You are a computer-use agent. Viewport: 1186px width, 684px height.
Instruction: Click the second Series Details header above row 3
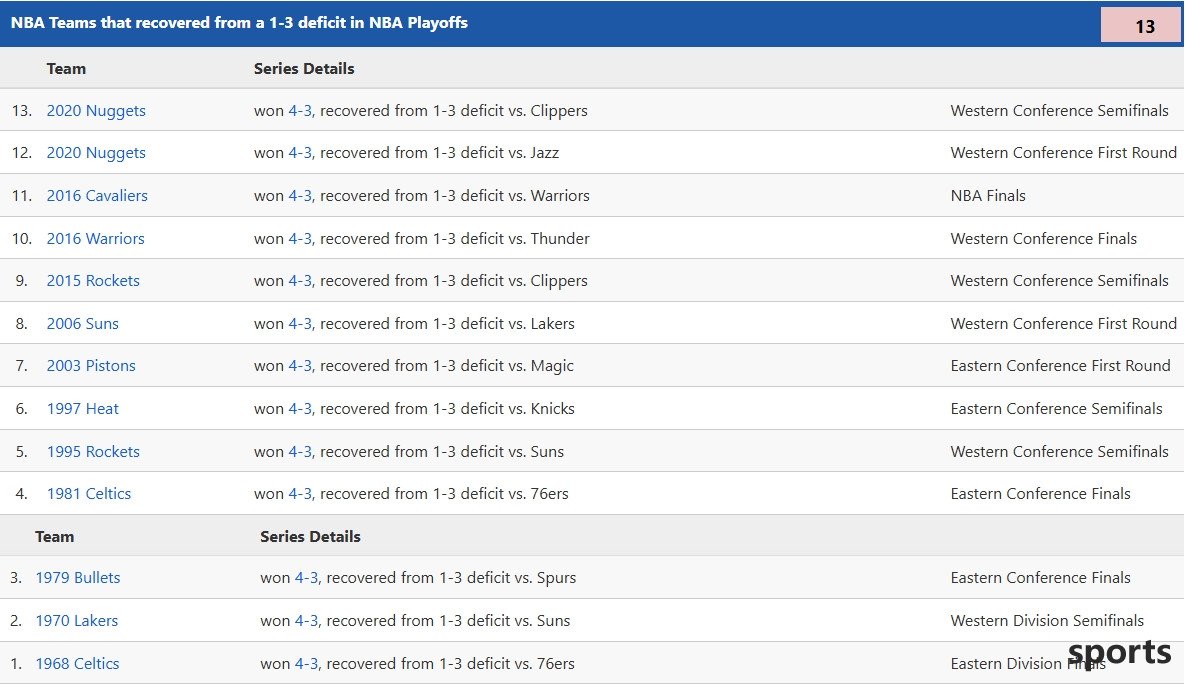[x=310, y=536]
